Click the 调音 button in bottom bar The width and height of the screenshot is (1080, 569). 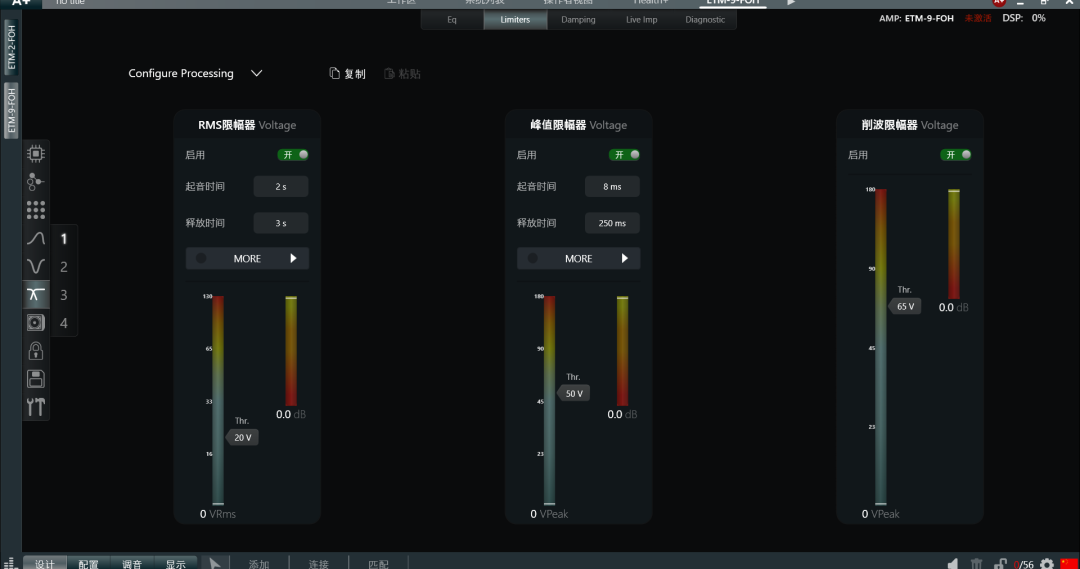coord(132,564)
